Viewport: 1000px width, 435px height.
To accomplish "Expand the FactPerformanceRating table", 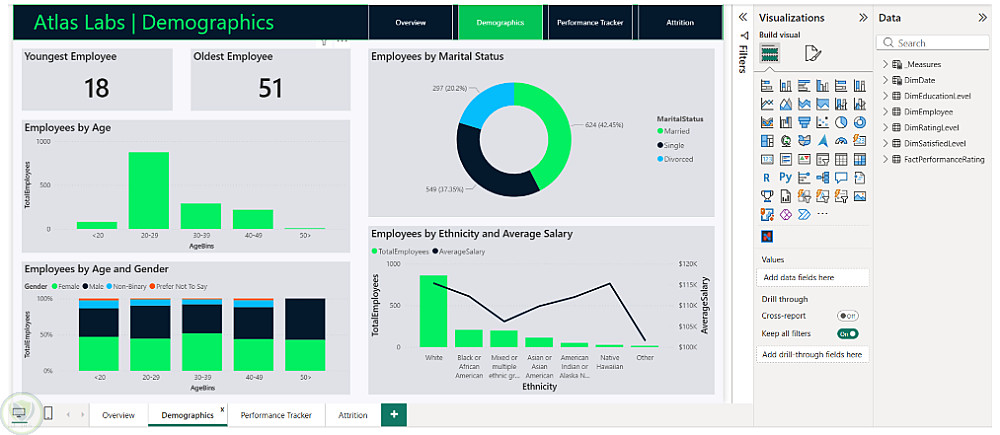I will pos(885,159).
